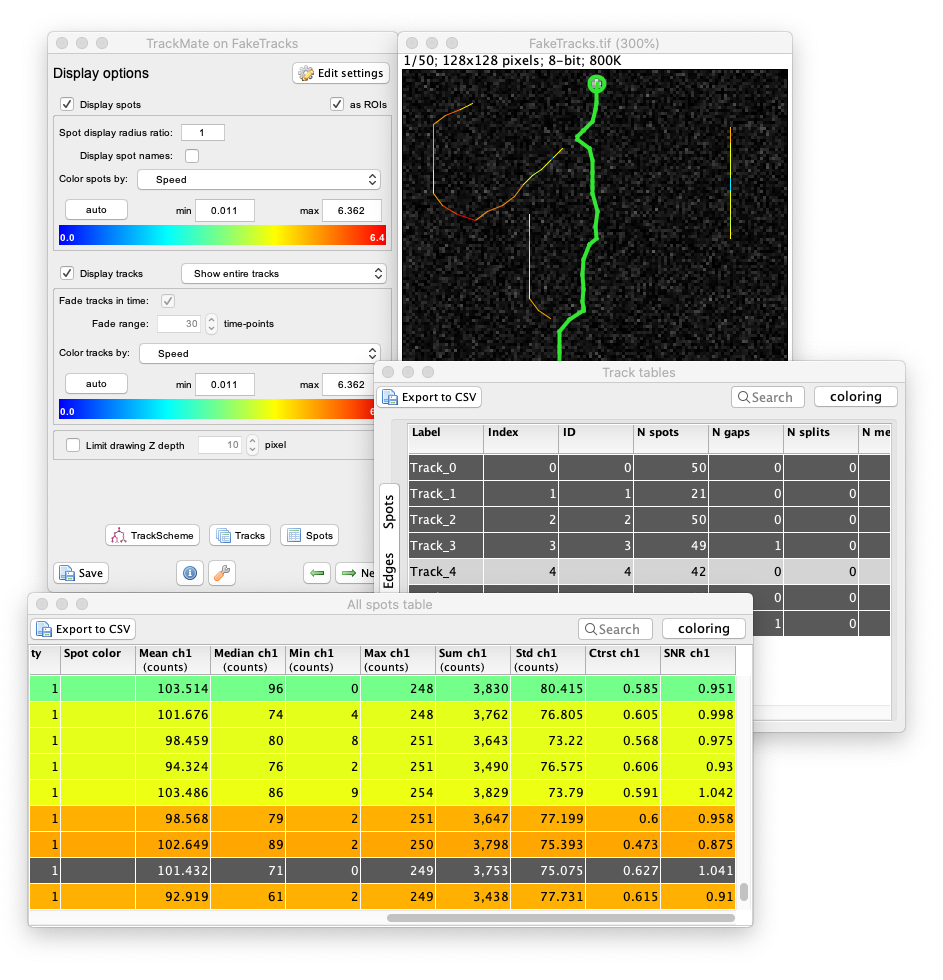Click the green back arrow button
This screenshot has height=980, width=943.
317,573
